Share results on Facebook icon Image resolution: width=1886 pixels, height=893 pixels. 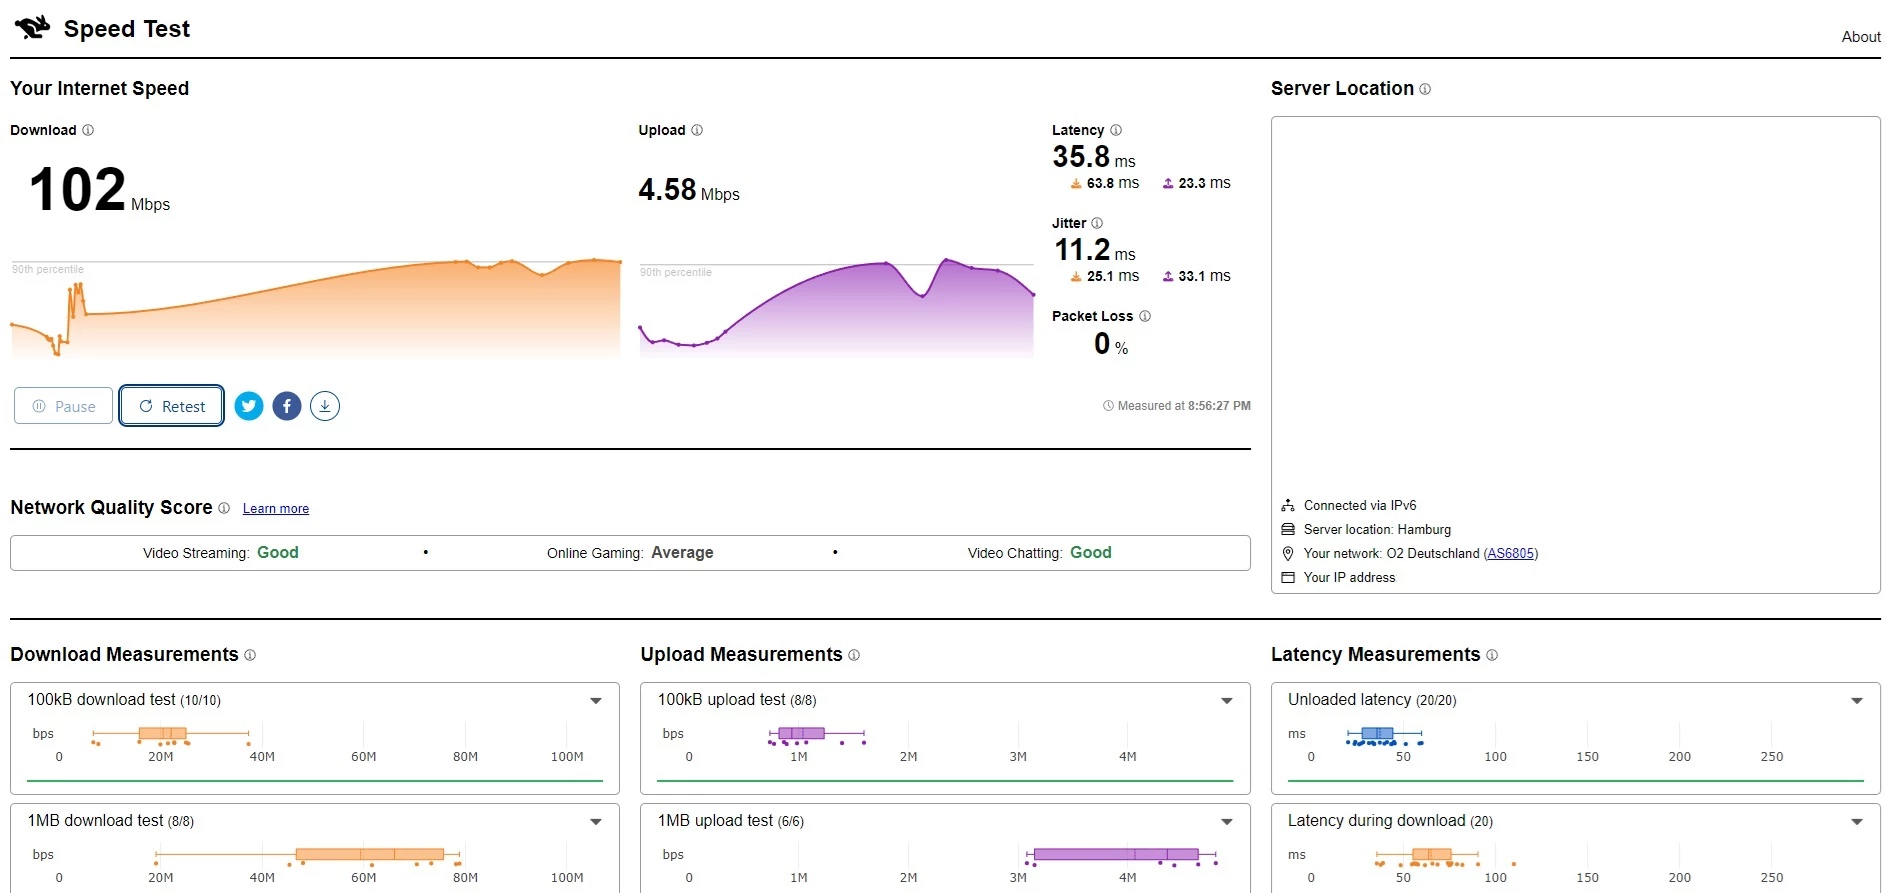[287, 406]
